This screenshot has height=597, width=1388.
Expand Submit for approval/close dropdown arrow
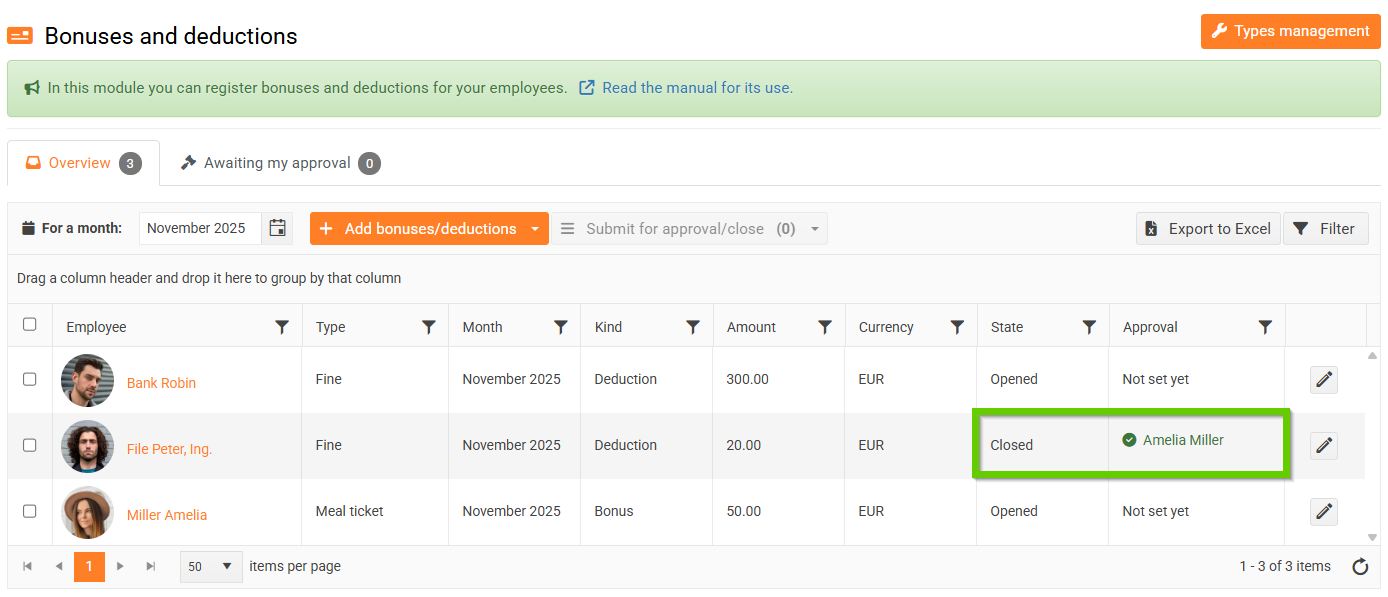[x=814, y=229]
